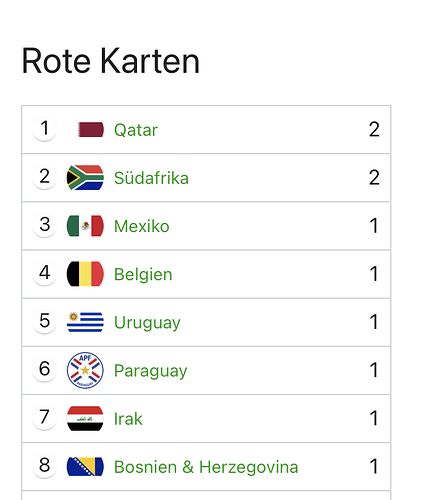
Task: Click the Belgium flag icon
Action: [85, 274]
